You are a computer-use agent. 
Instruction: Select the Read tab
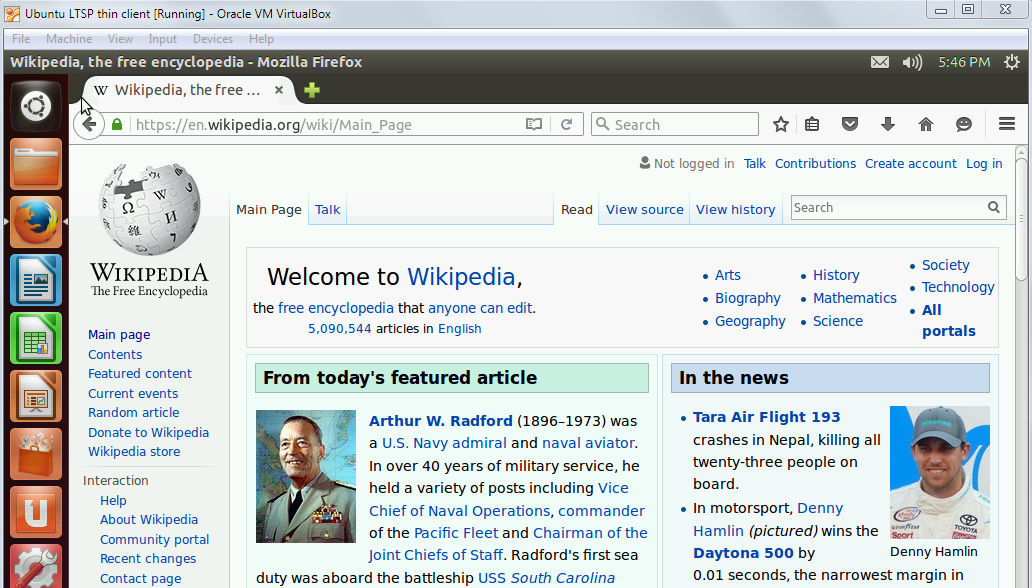pos(577,209)
